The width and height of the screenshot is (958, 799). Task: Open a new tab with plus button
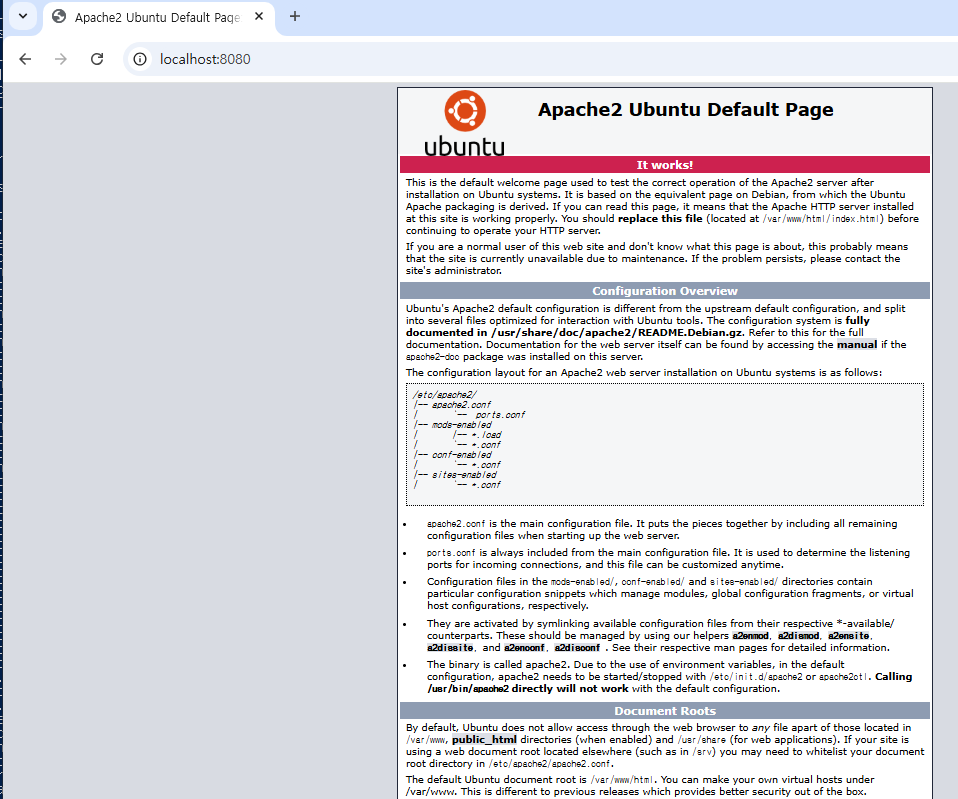click(294, 16)
